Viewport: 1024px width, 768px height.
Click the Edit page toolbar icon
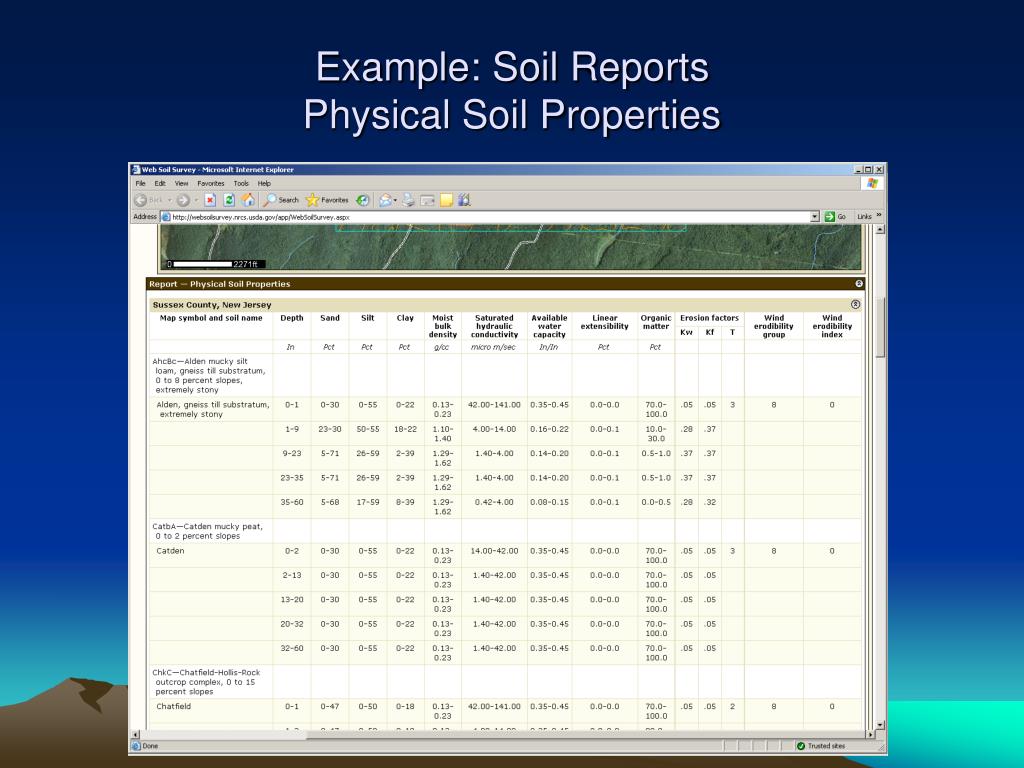point(427,200)
